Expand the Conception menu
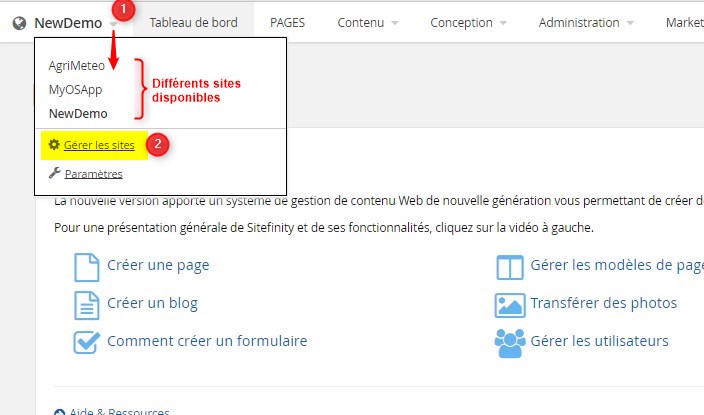704x415 pixels. pos(468,22)
